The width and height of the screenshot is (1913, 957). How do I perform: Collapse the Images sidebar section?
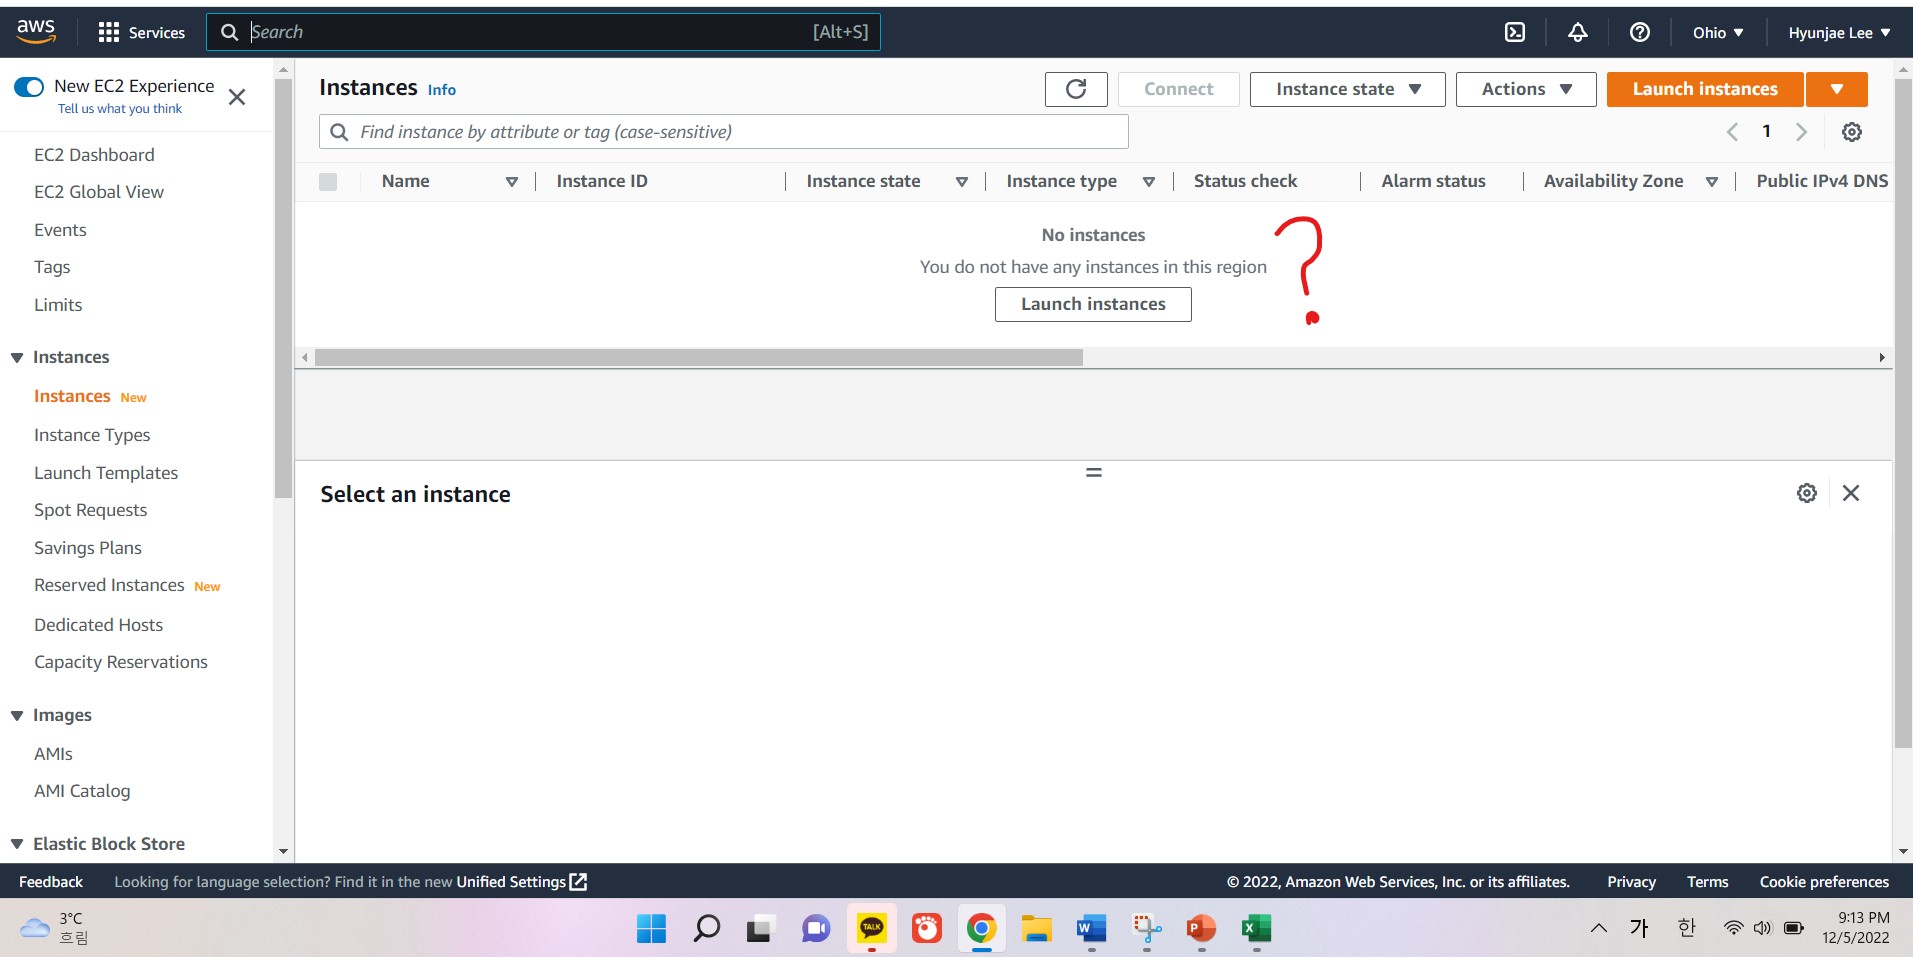click(17, 716)
